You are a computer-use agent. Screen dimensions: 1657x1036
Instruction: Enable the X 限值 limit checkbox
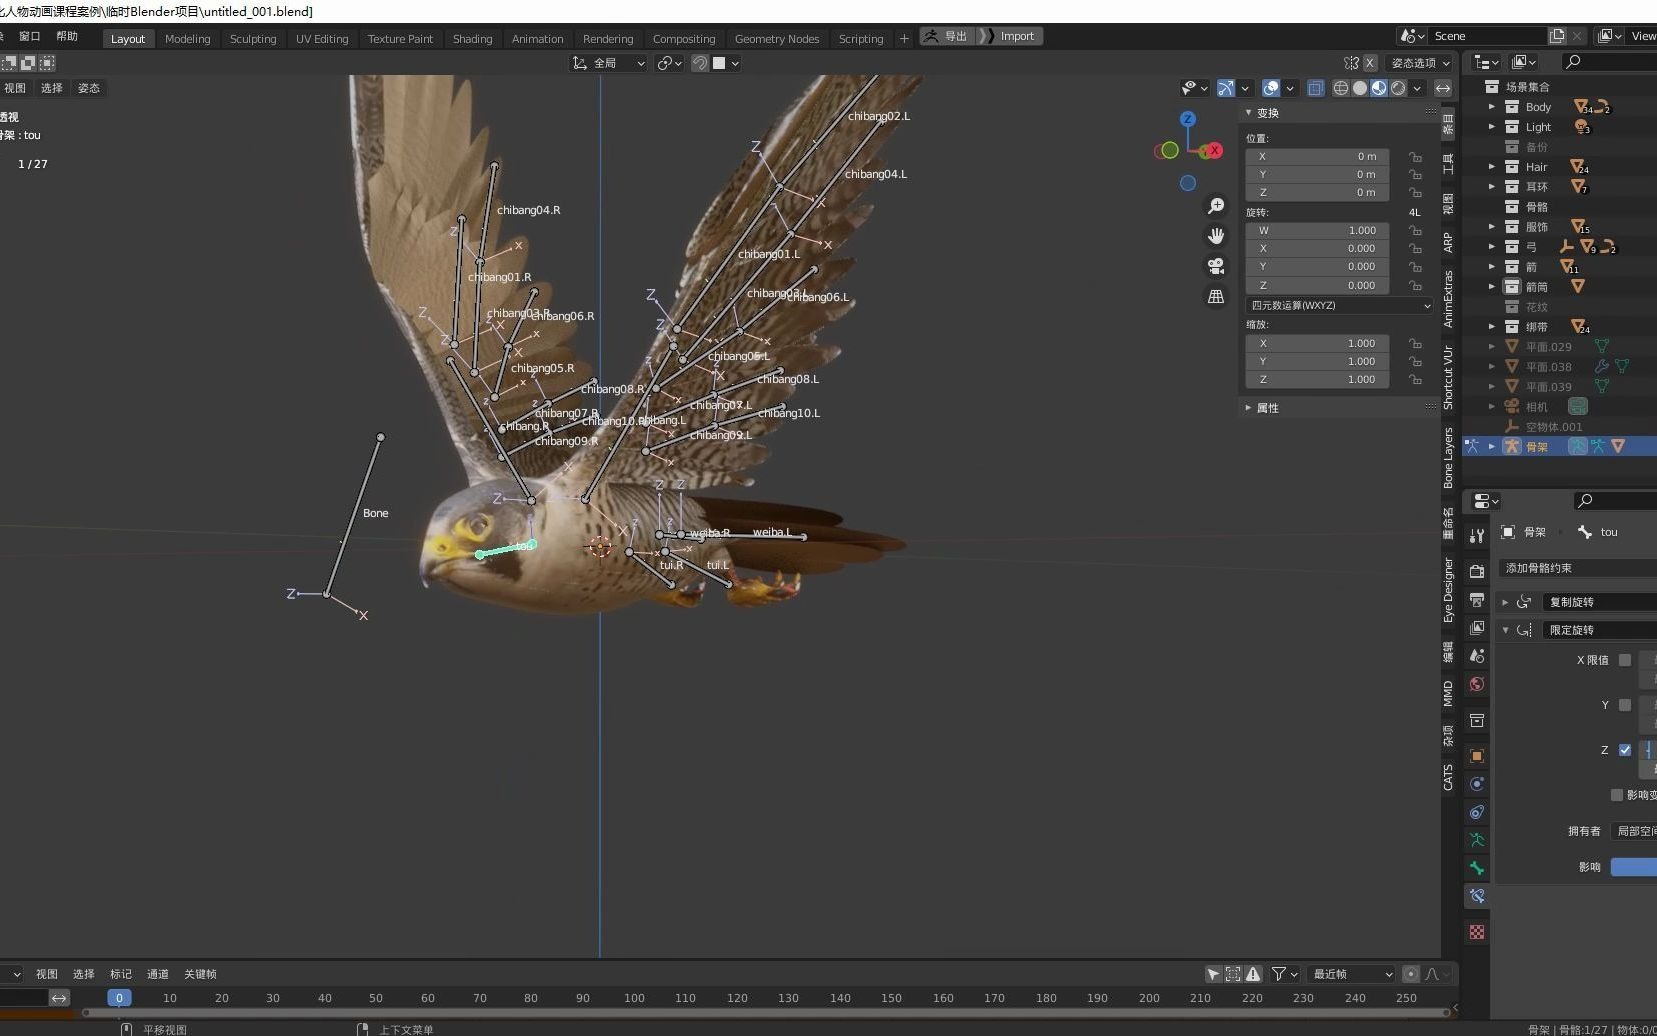tap(1625, 660)
